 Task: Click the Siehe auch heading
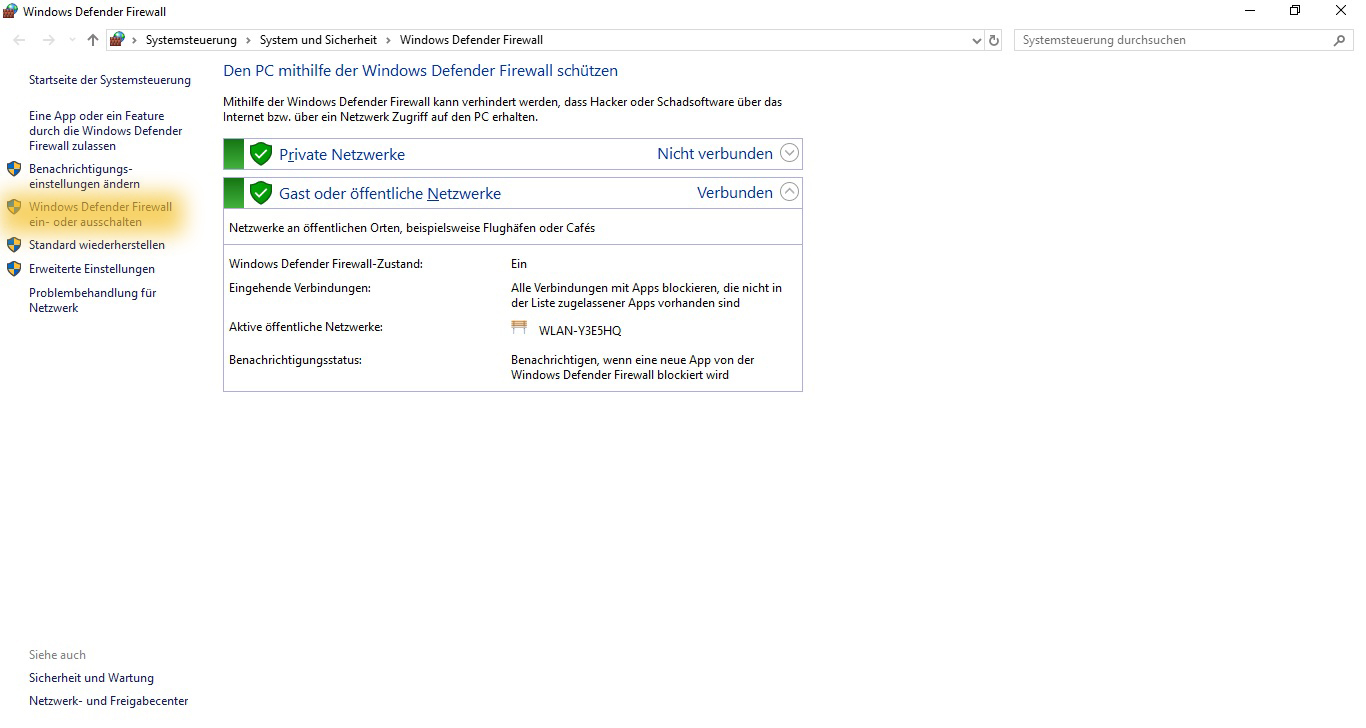(x=57, y=655)
